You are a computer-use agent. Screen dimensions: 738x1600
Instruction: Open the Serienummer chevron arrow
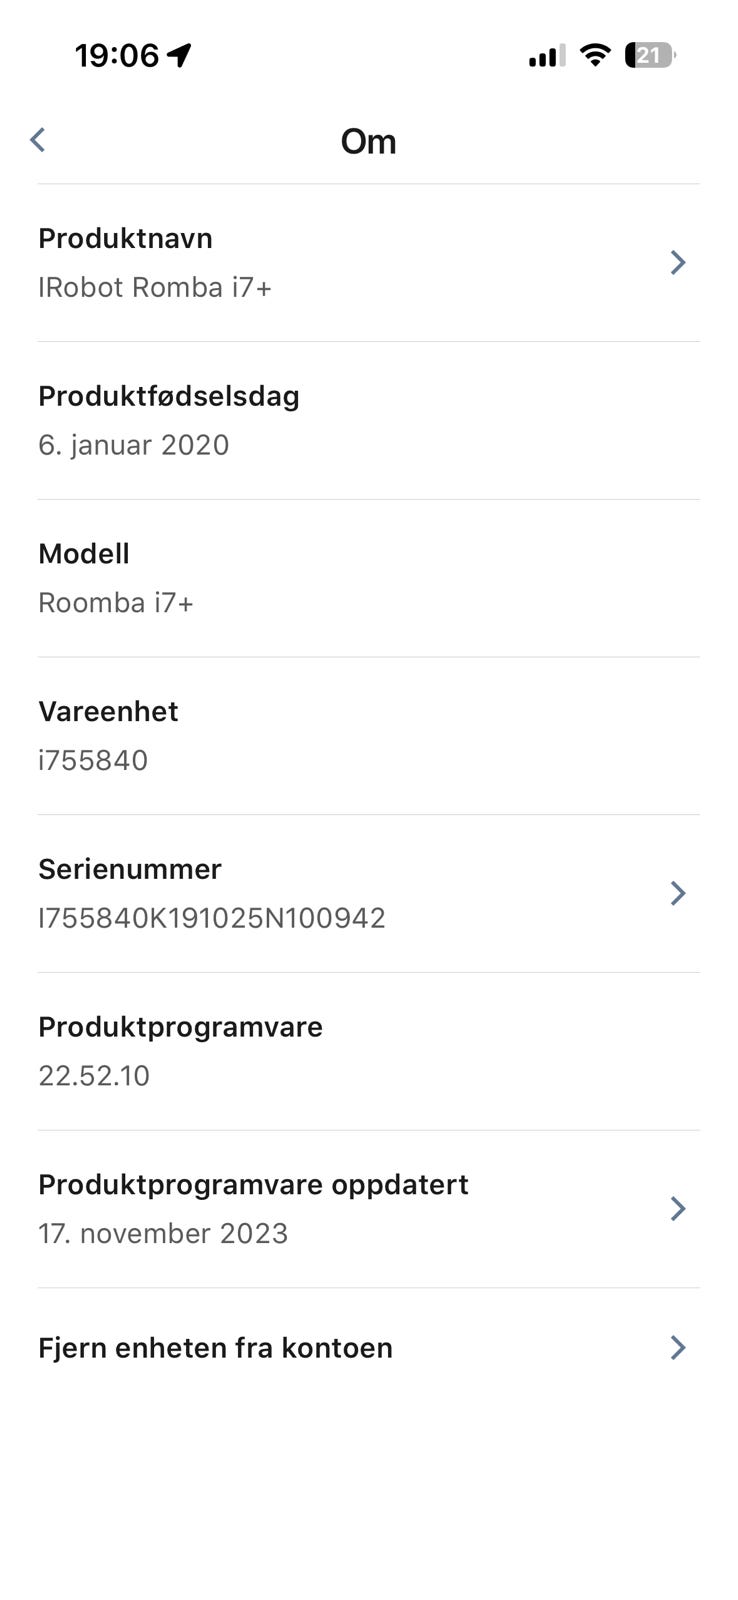click(x=678, y=893)
